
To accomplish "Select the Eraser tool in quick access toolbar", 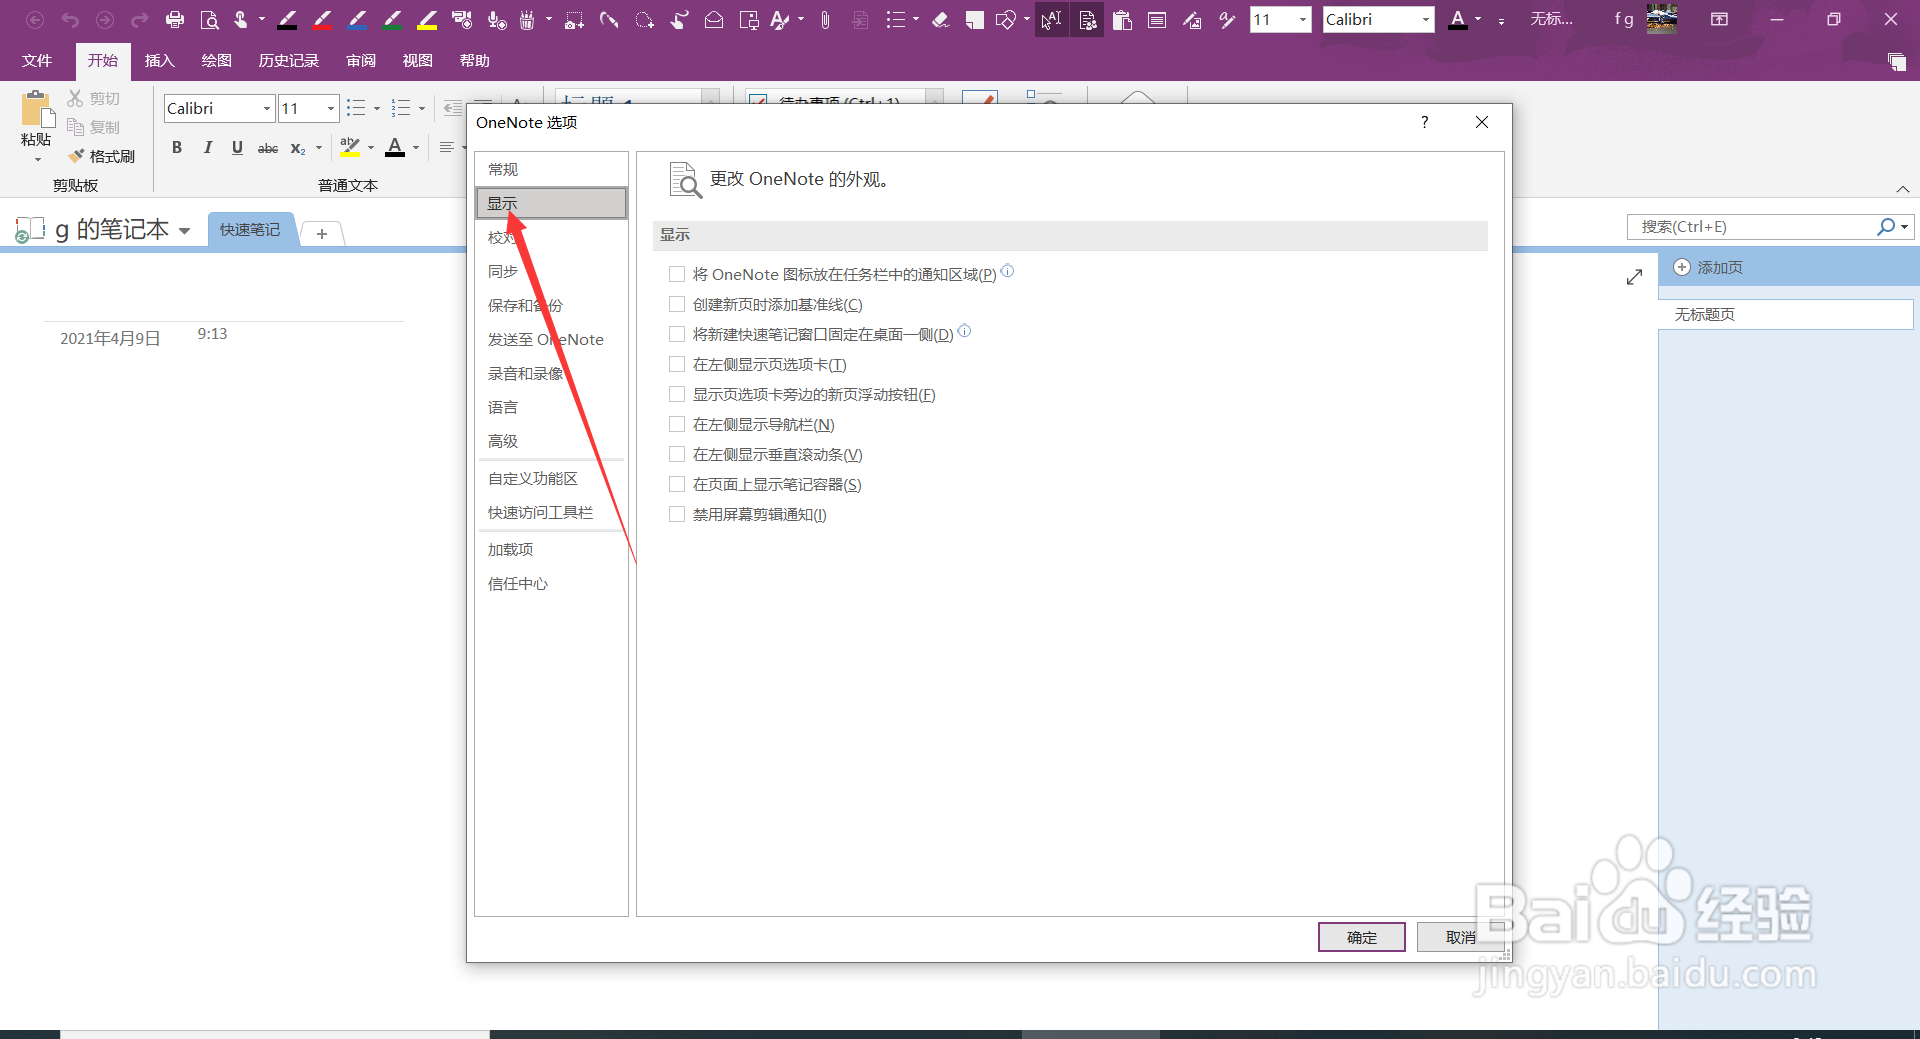I will (x=940, y=19).
